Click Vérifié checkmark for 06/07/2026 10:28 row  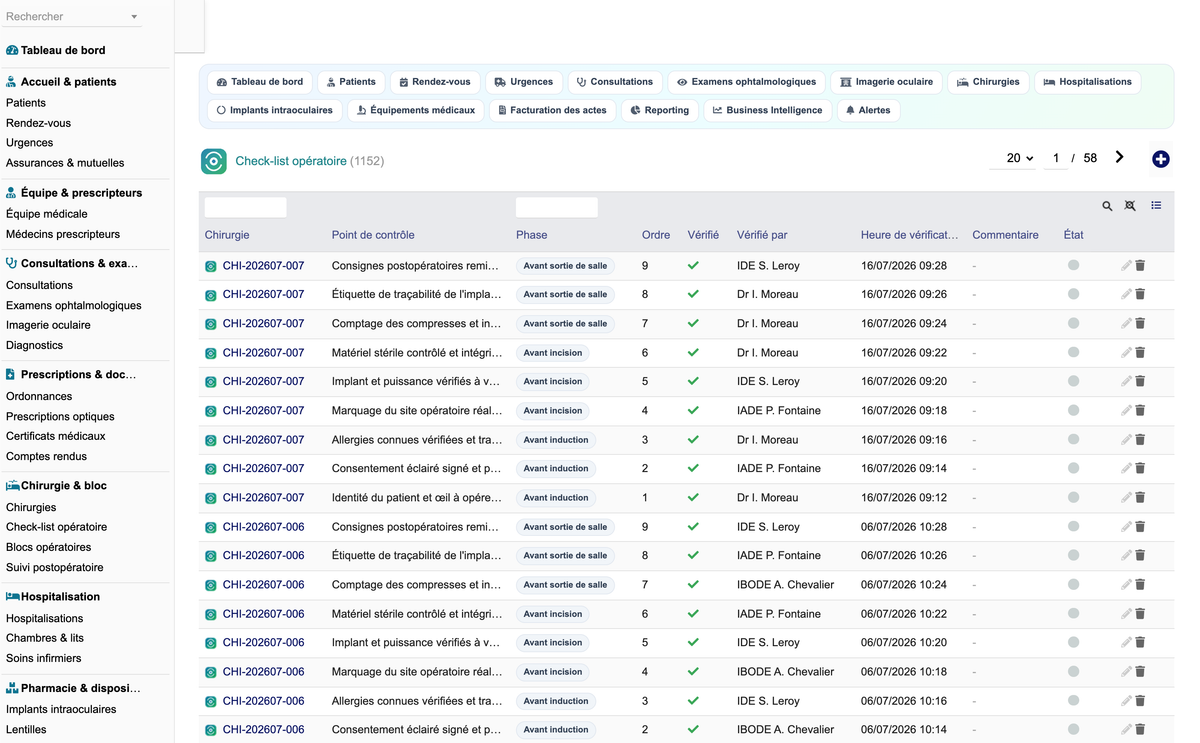point(693,527)
